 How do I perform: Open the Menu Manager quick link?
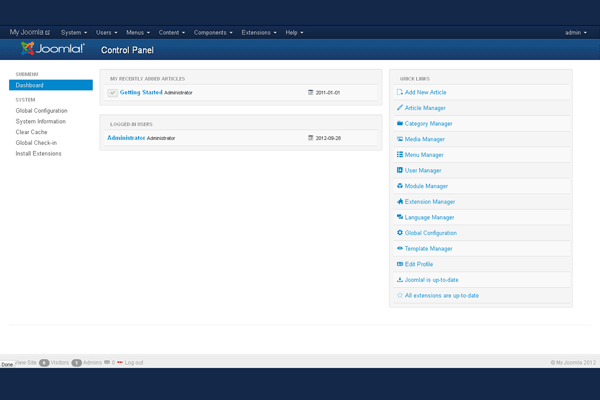[x=424, y=155]
